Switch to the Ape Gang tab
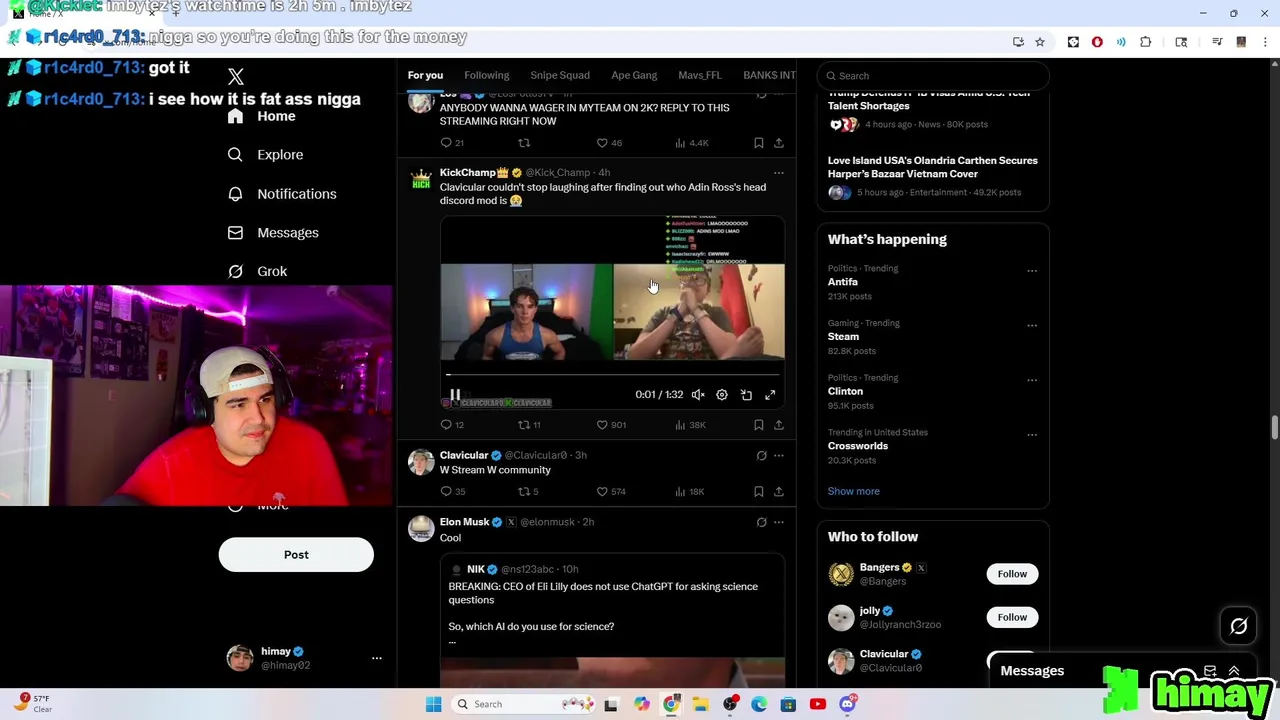 [x=634, y=75]
